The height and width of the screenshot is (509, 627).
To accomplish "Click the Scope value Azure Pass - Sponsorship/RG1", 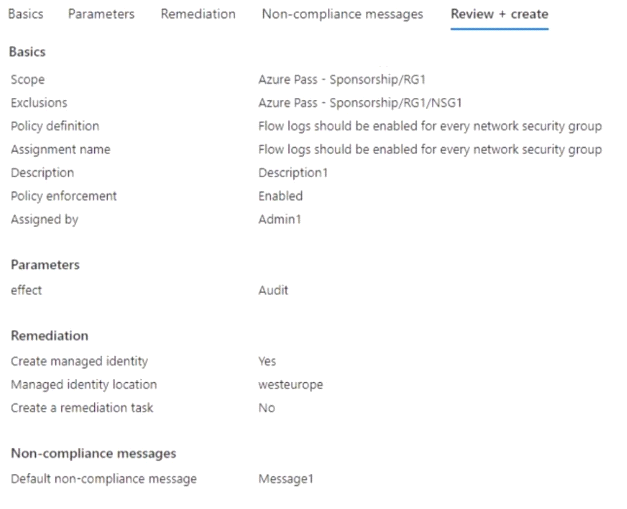I will (x=341, y=80).
